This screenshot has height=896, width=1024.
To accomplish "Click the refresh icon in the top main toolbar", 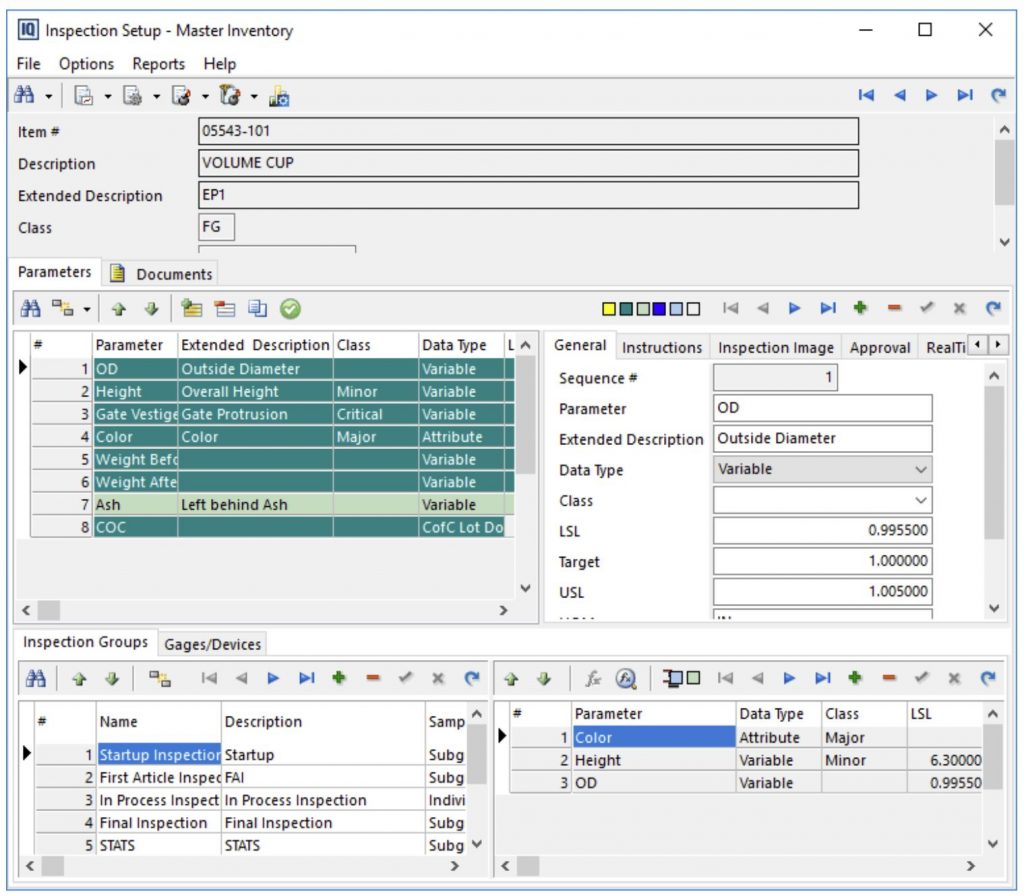I will pyautogui.click(x=997, y=96).
